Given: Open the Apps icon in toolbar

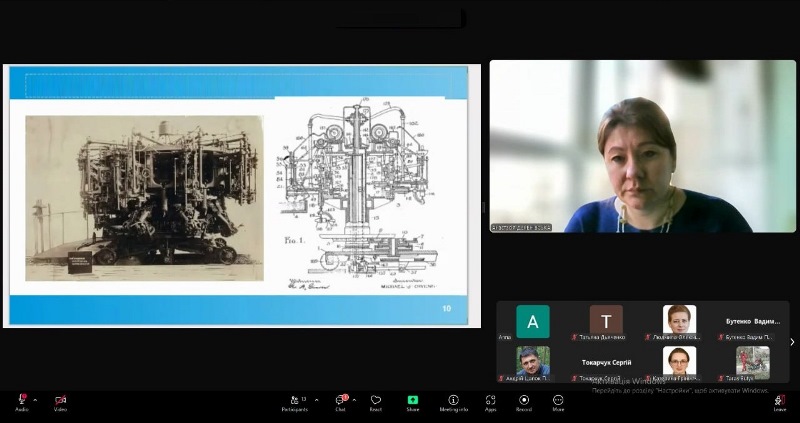Looking at the screenshot, I should [x=490, y=401].
